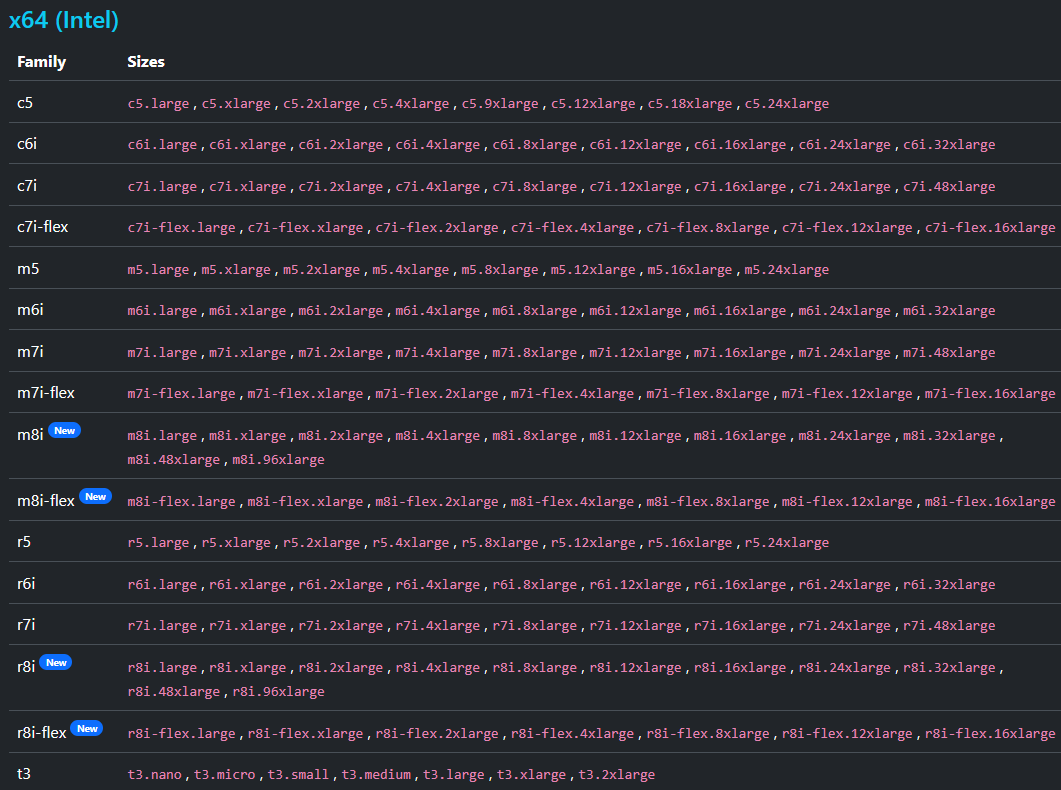Select the r6i family name
The height and width of the screenshot is (790, 1061).
26,583
